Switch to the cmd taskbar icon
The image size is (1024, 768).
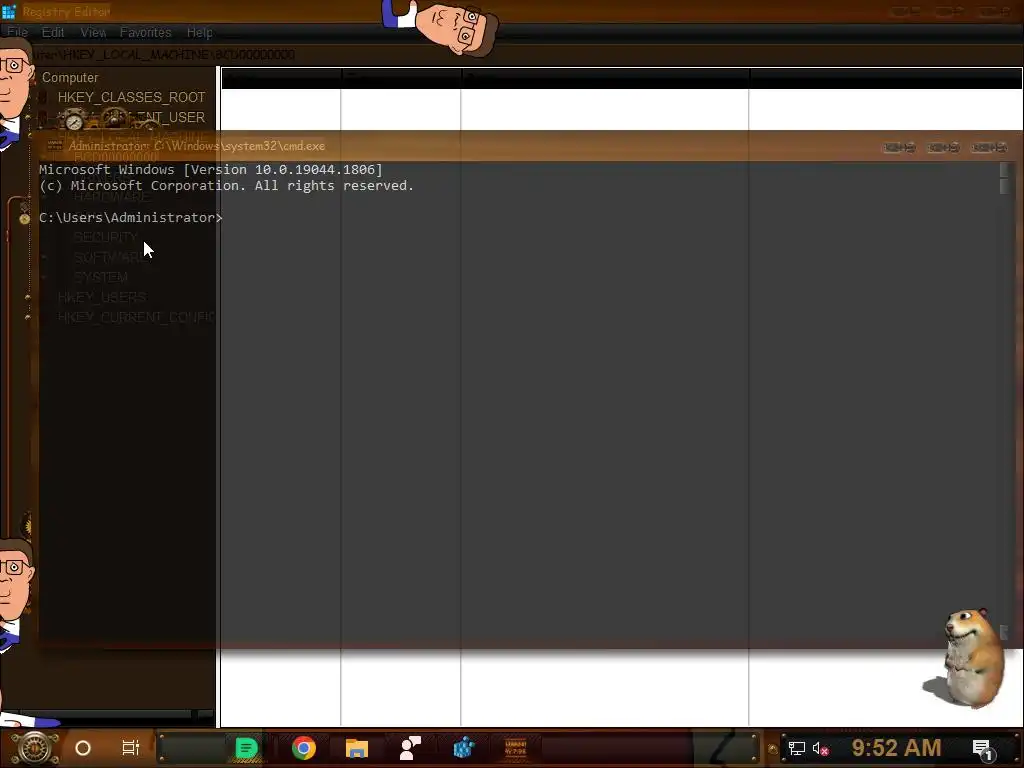click(516, 748)
